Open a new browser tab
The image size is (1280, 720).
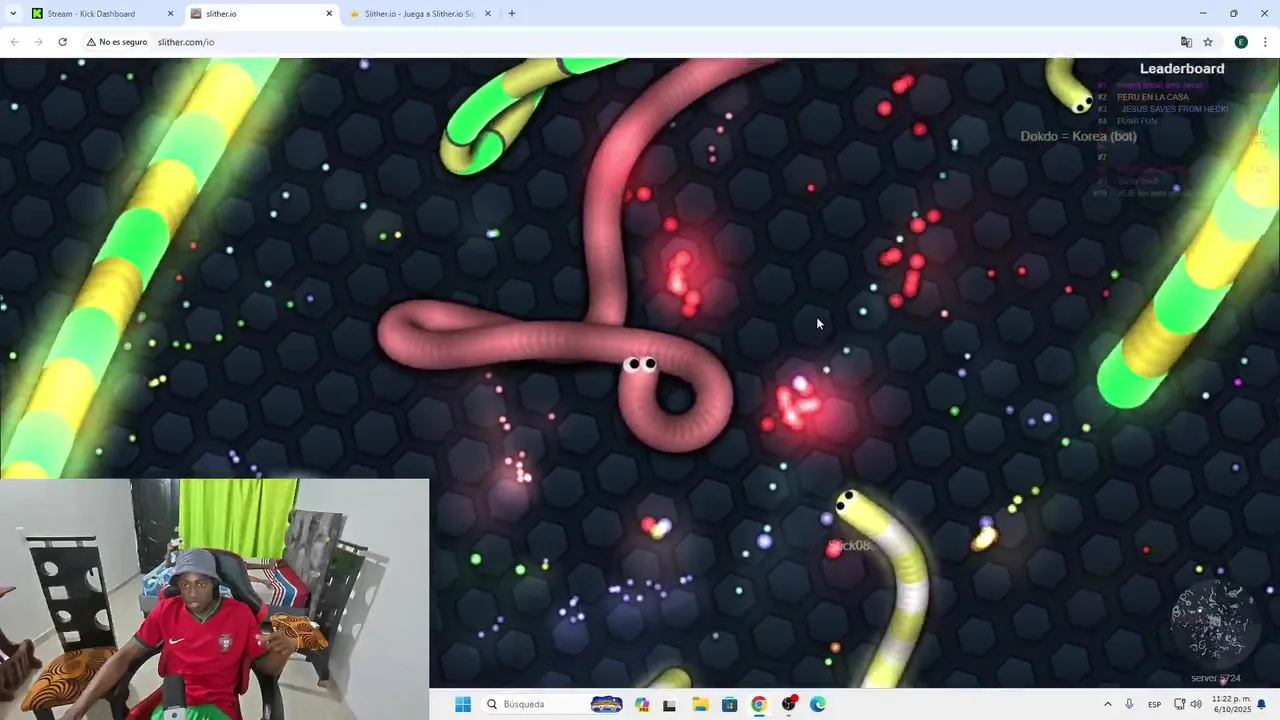point(512,14)
